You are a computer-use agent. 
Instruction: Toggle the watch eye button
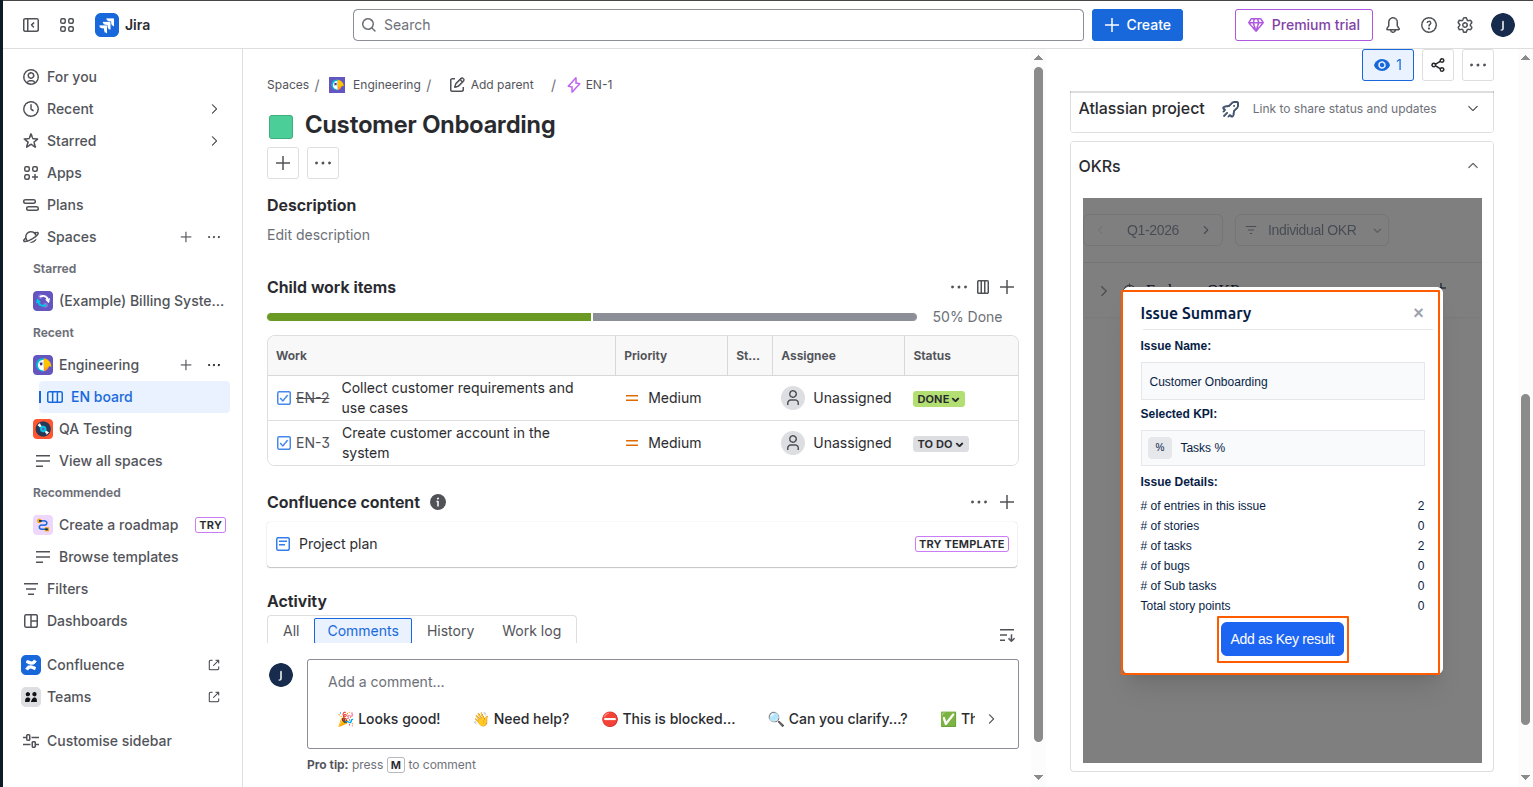(1388, 65)
